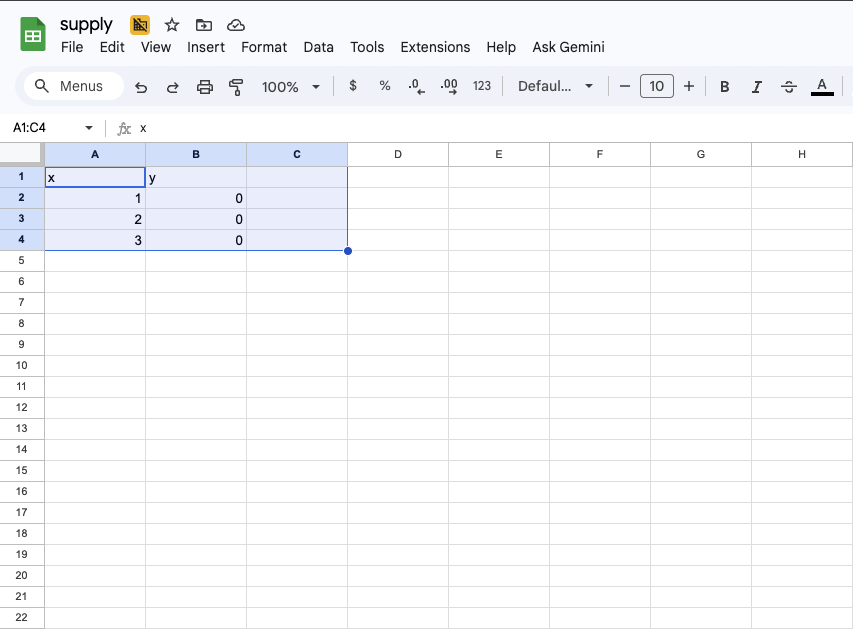The image size is (853, 629).
Task: Activate the paint format roller
Action: (x=236, y=87)
